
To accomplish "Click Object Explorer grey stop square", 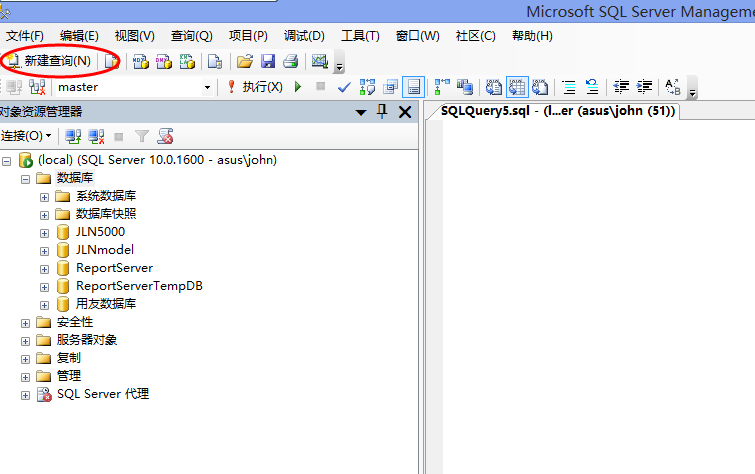I will point(119,138).
